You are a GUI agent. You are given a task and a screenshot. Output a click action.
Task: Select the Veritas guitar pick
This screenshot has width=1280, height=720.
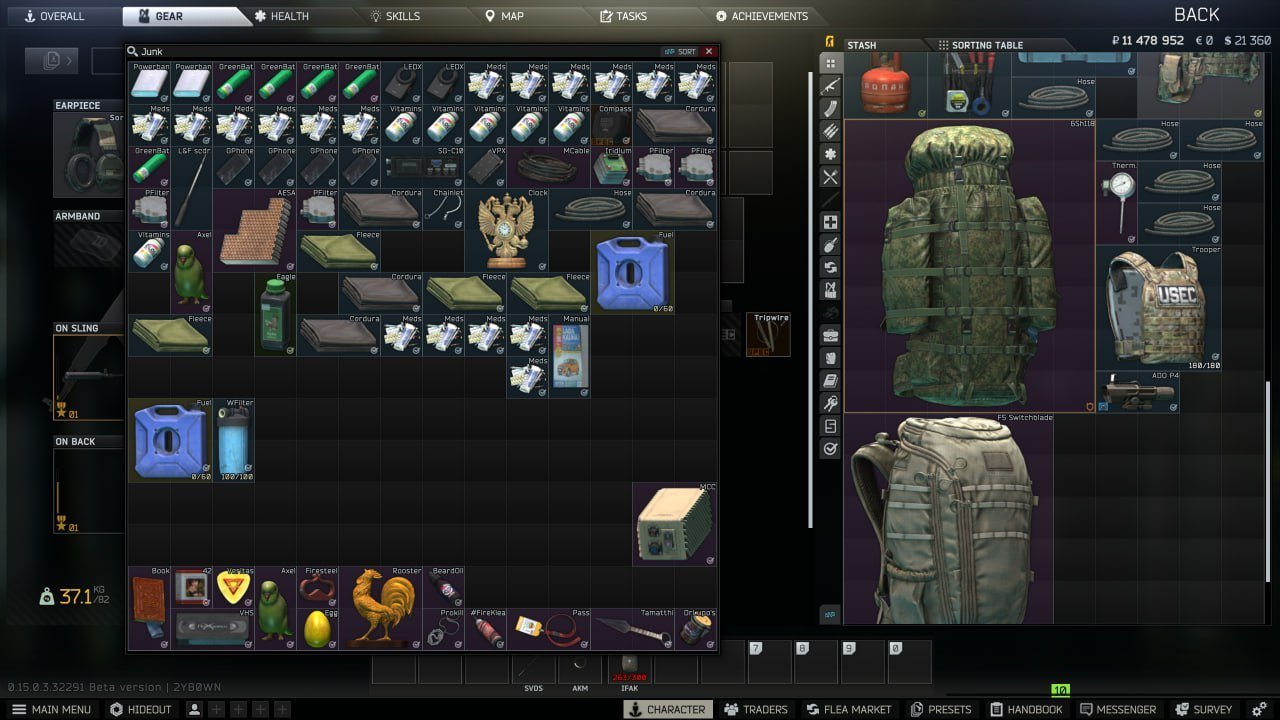pos(233,587)
